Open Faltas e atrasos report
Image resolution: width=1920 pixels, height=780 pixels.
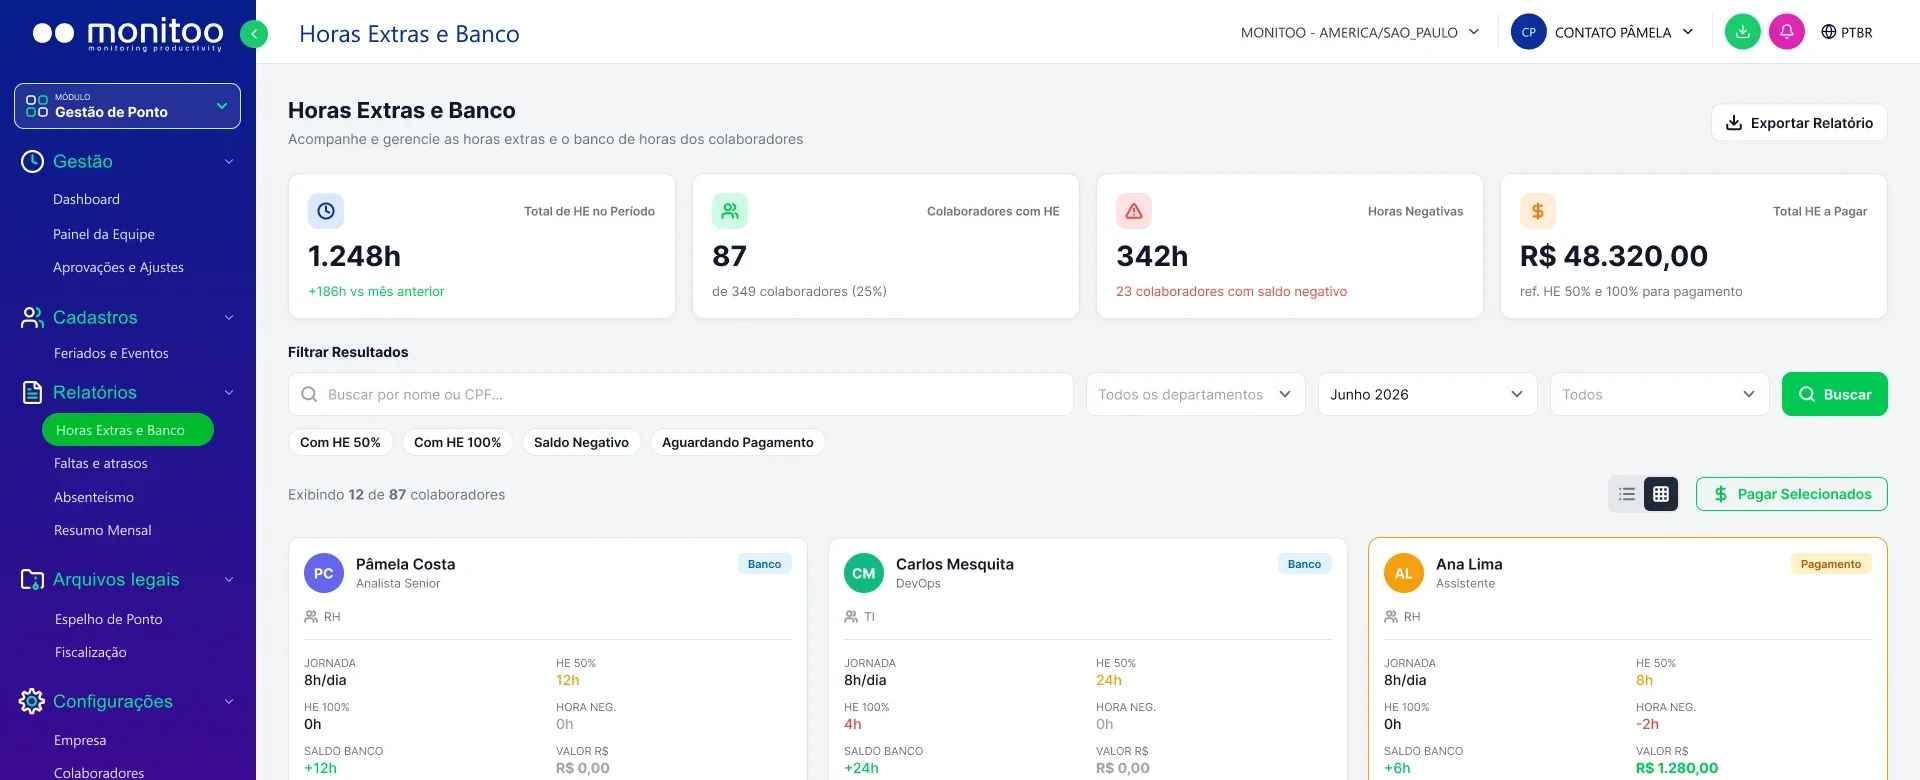click(100, 463)
